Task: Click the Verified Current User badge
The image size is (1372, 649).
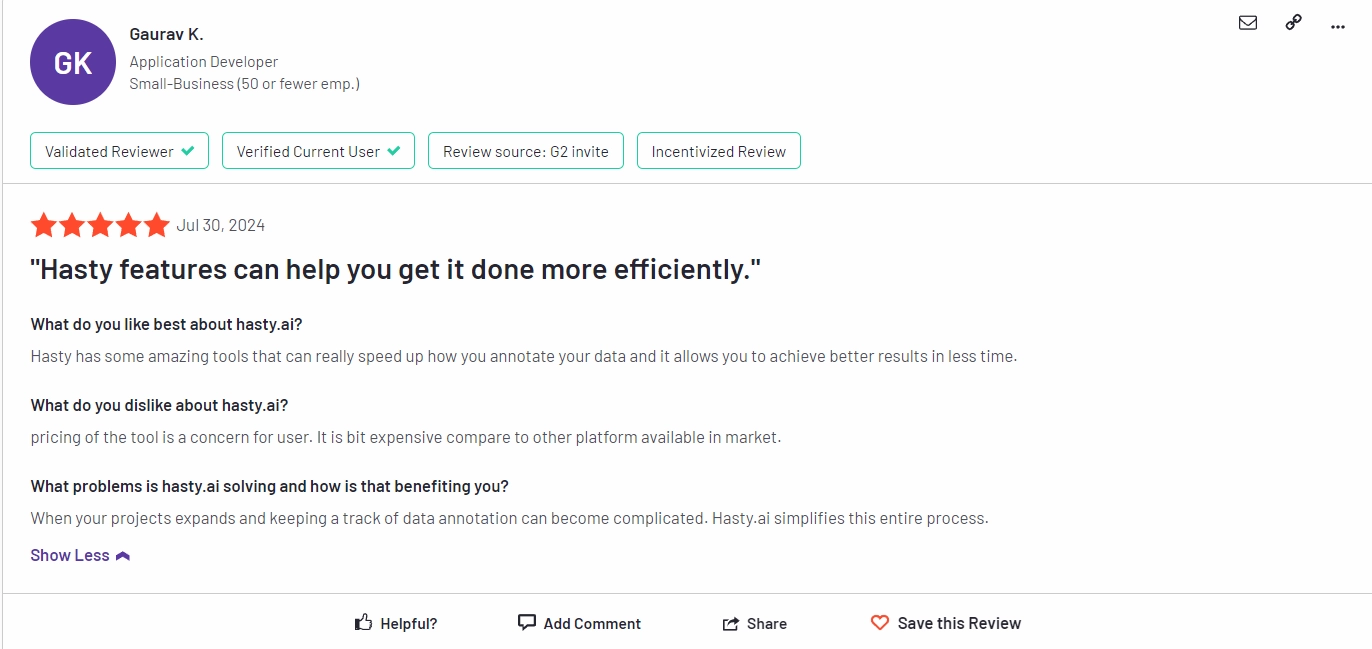Action: tap(318, 151)
